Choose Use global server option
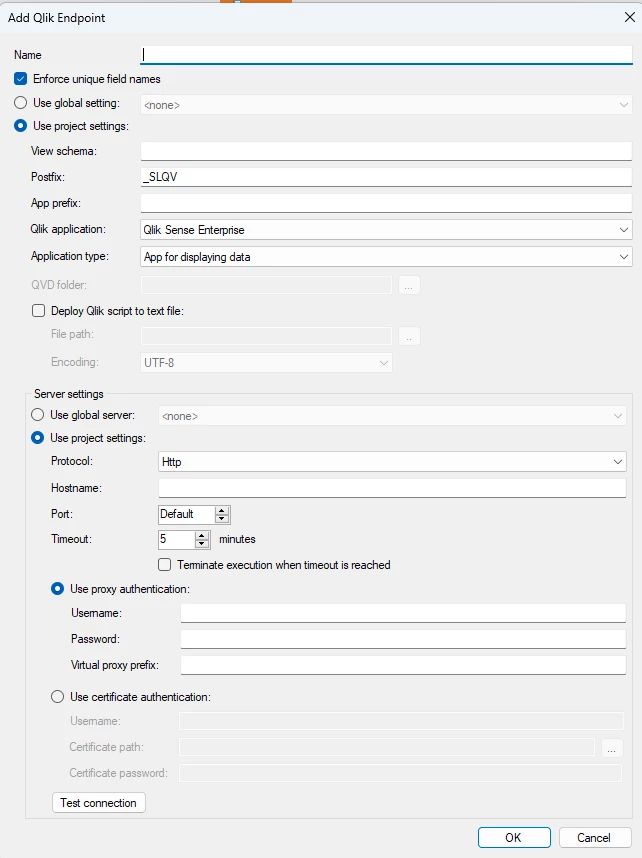This screenshot has height=858, width=642. 38,415
